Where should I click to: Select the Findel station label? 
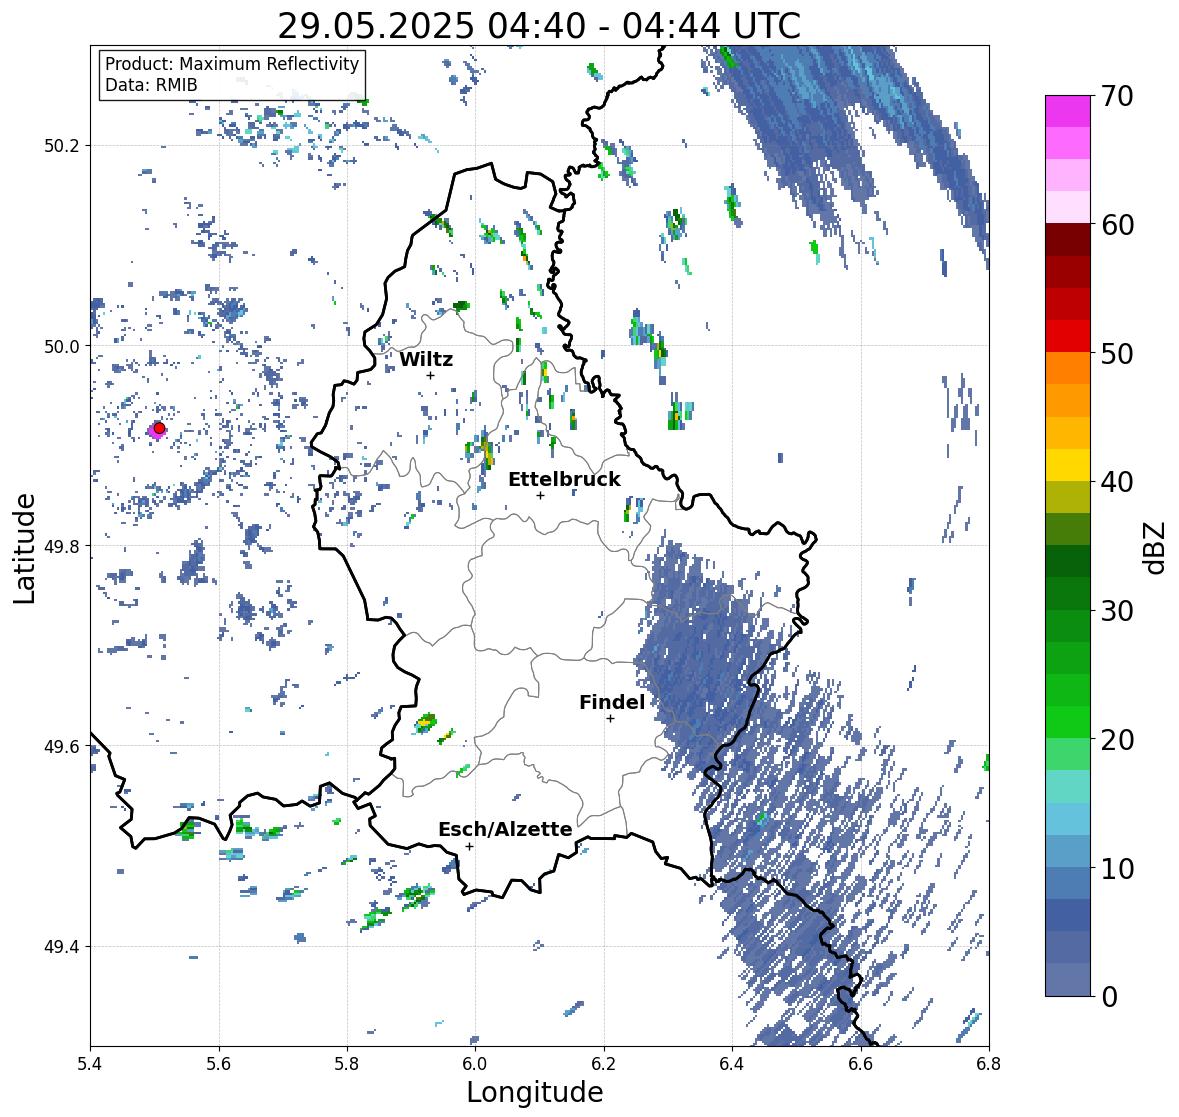tap(612, 702)
